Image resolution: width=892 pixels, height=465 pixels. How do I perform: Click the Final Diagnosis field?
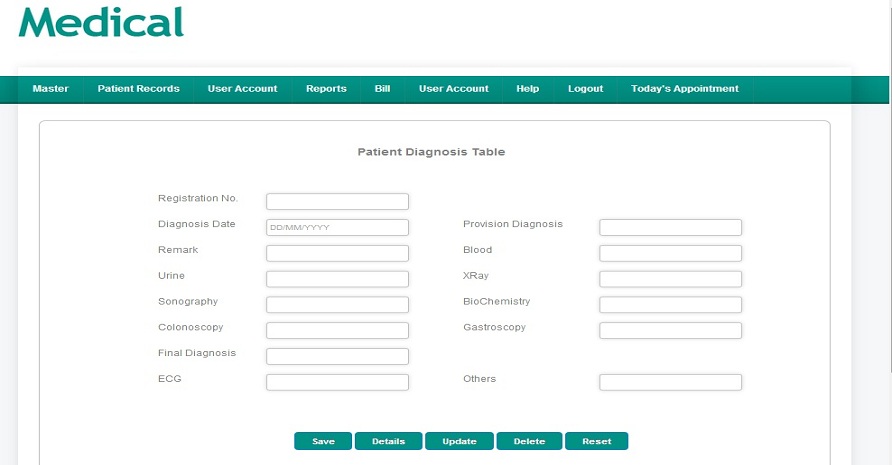(337, 356)
